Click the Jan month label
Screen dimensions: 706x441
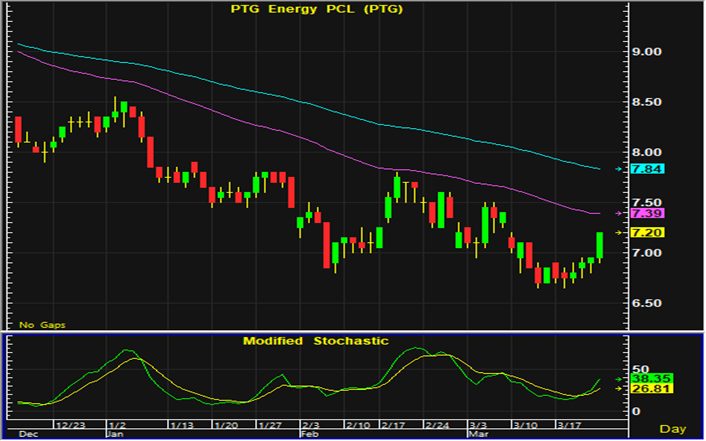pos(116,434)
